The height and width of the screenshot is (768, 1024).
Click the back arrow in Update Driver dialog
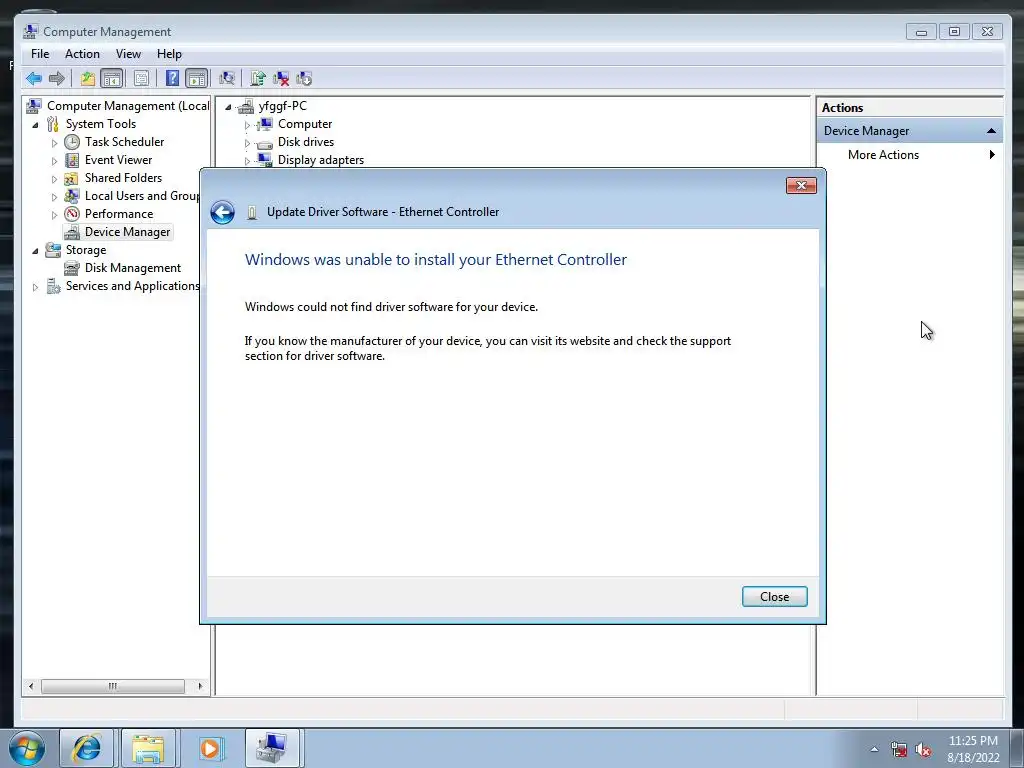pos(223,212)
